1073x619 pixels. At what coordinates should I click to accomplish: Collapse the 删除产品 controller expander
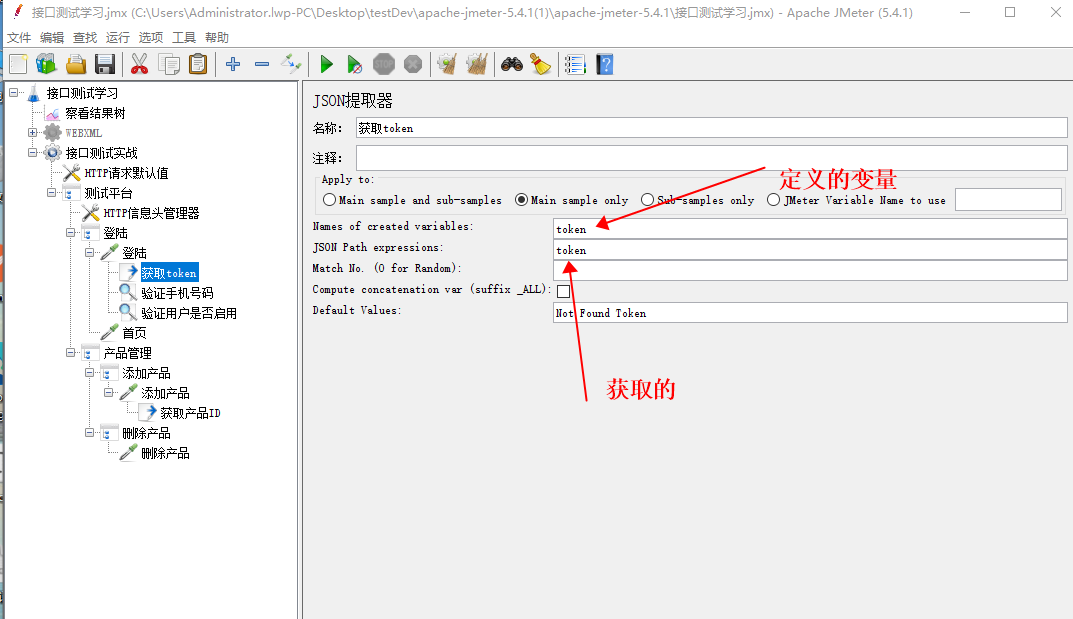tap(90, 433)
